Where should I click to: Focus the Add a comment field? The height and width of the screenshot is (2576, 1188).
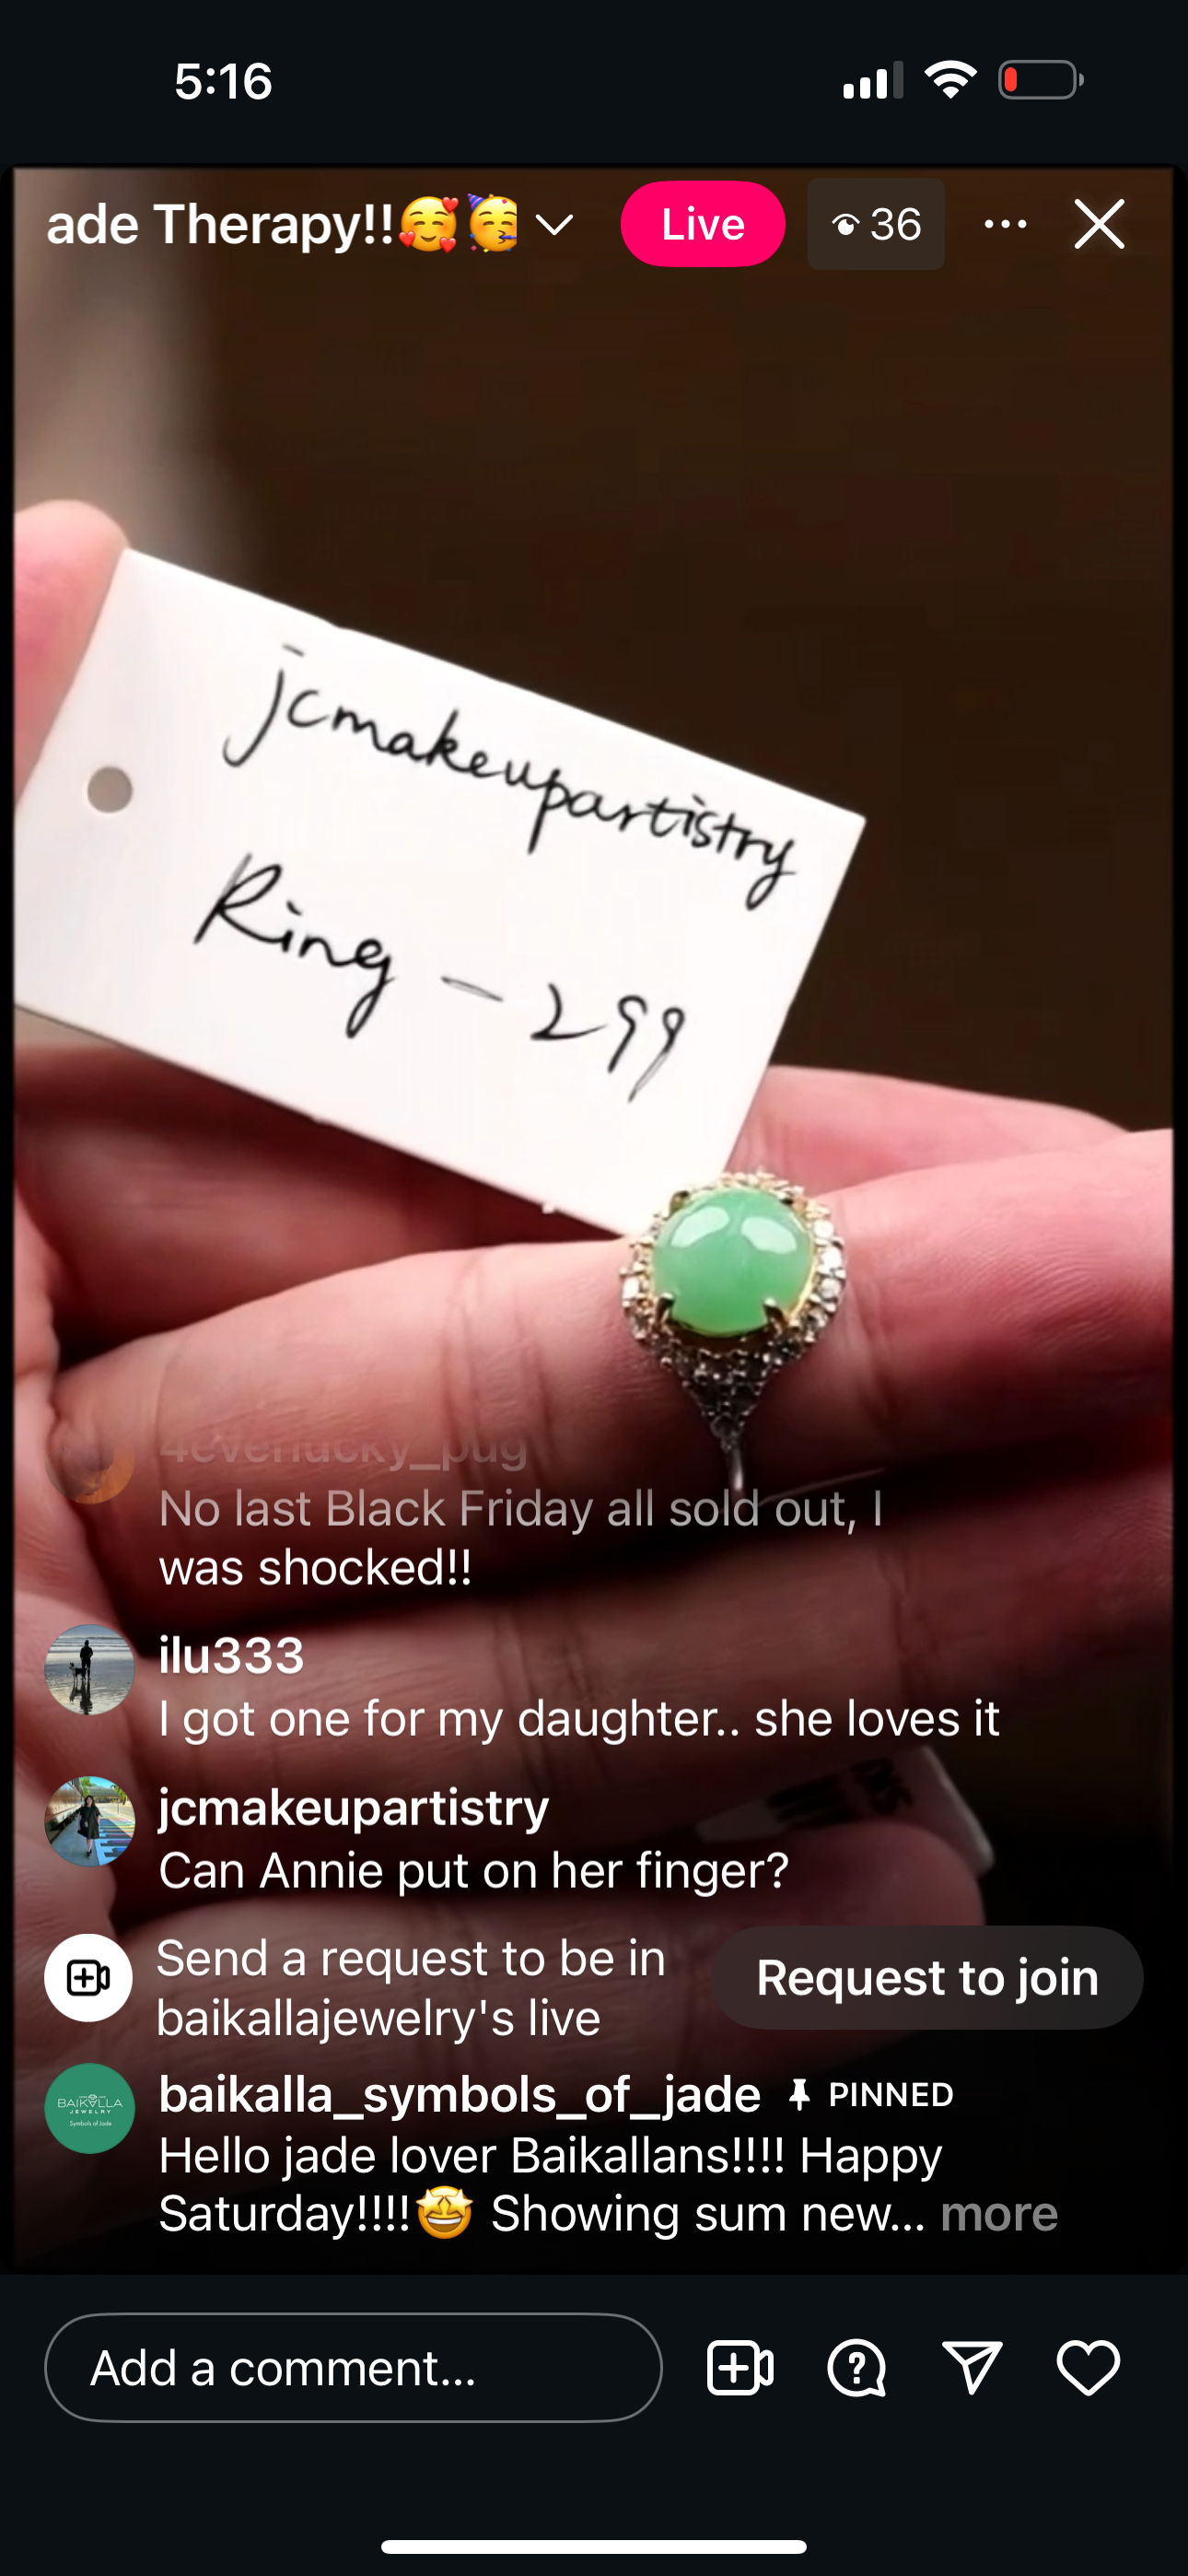[353, 2367]
